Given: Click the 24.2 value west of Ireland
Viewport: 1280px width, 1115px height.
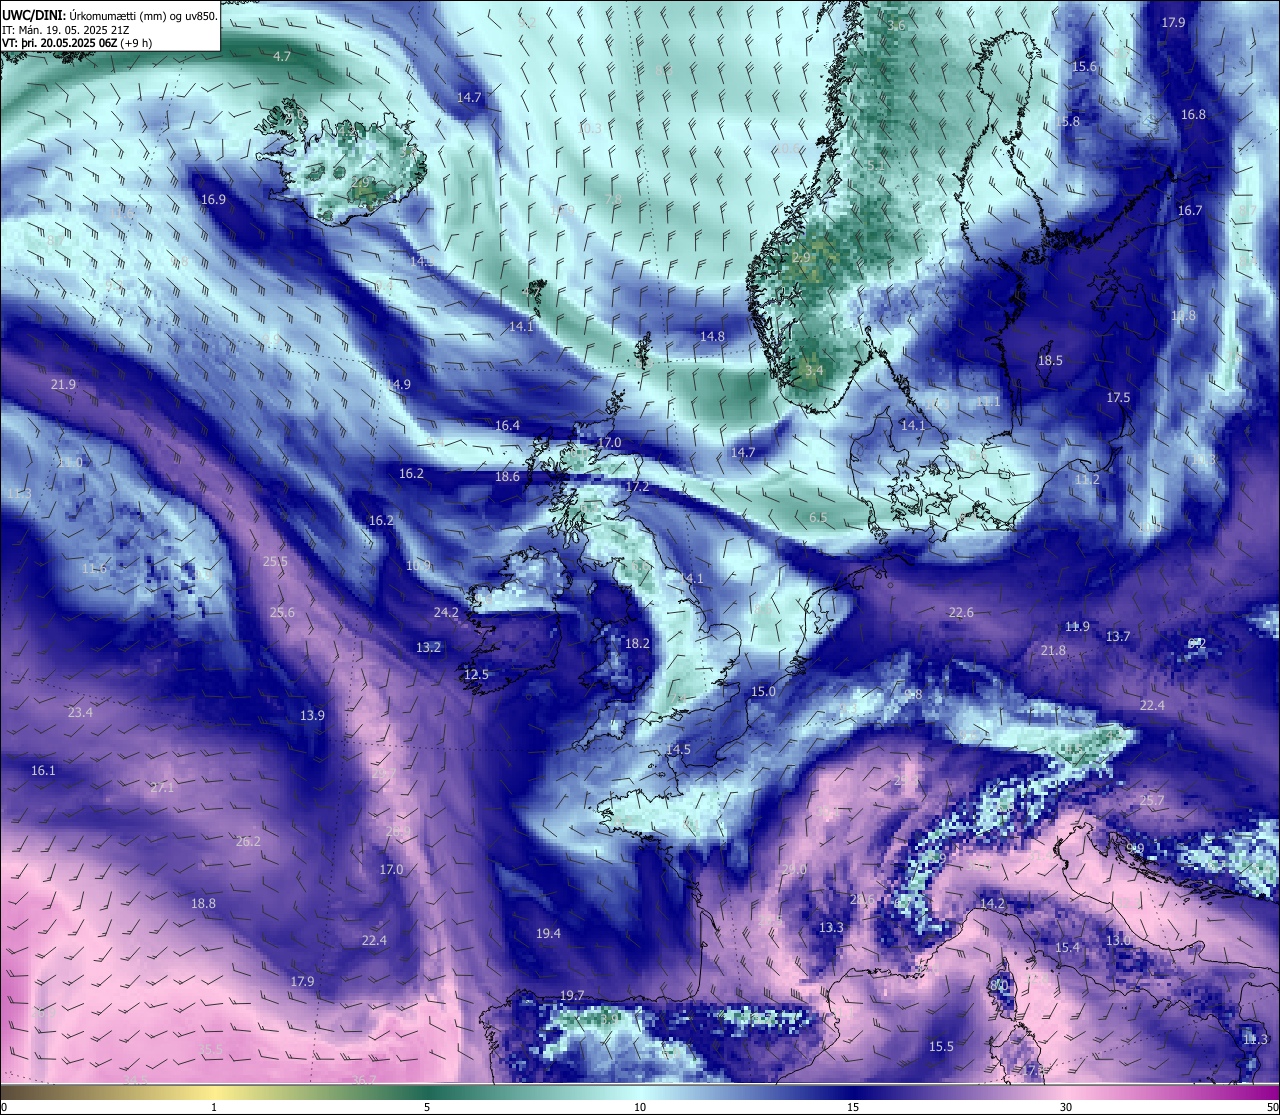Looking at the screenshot, I should [446, 613].
